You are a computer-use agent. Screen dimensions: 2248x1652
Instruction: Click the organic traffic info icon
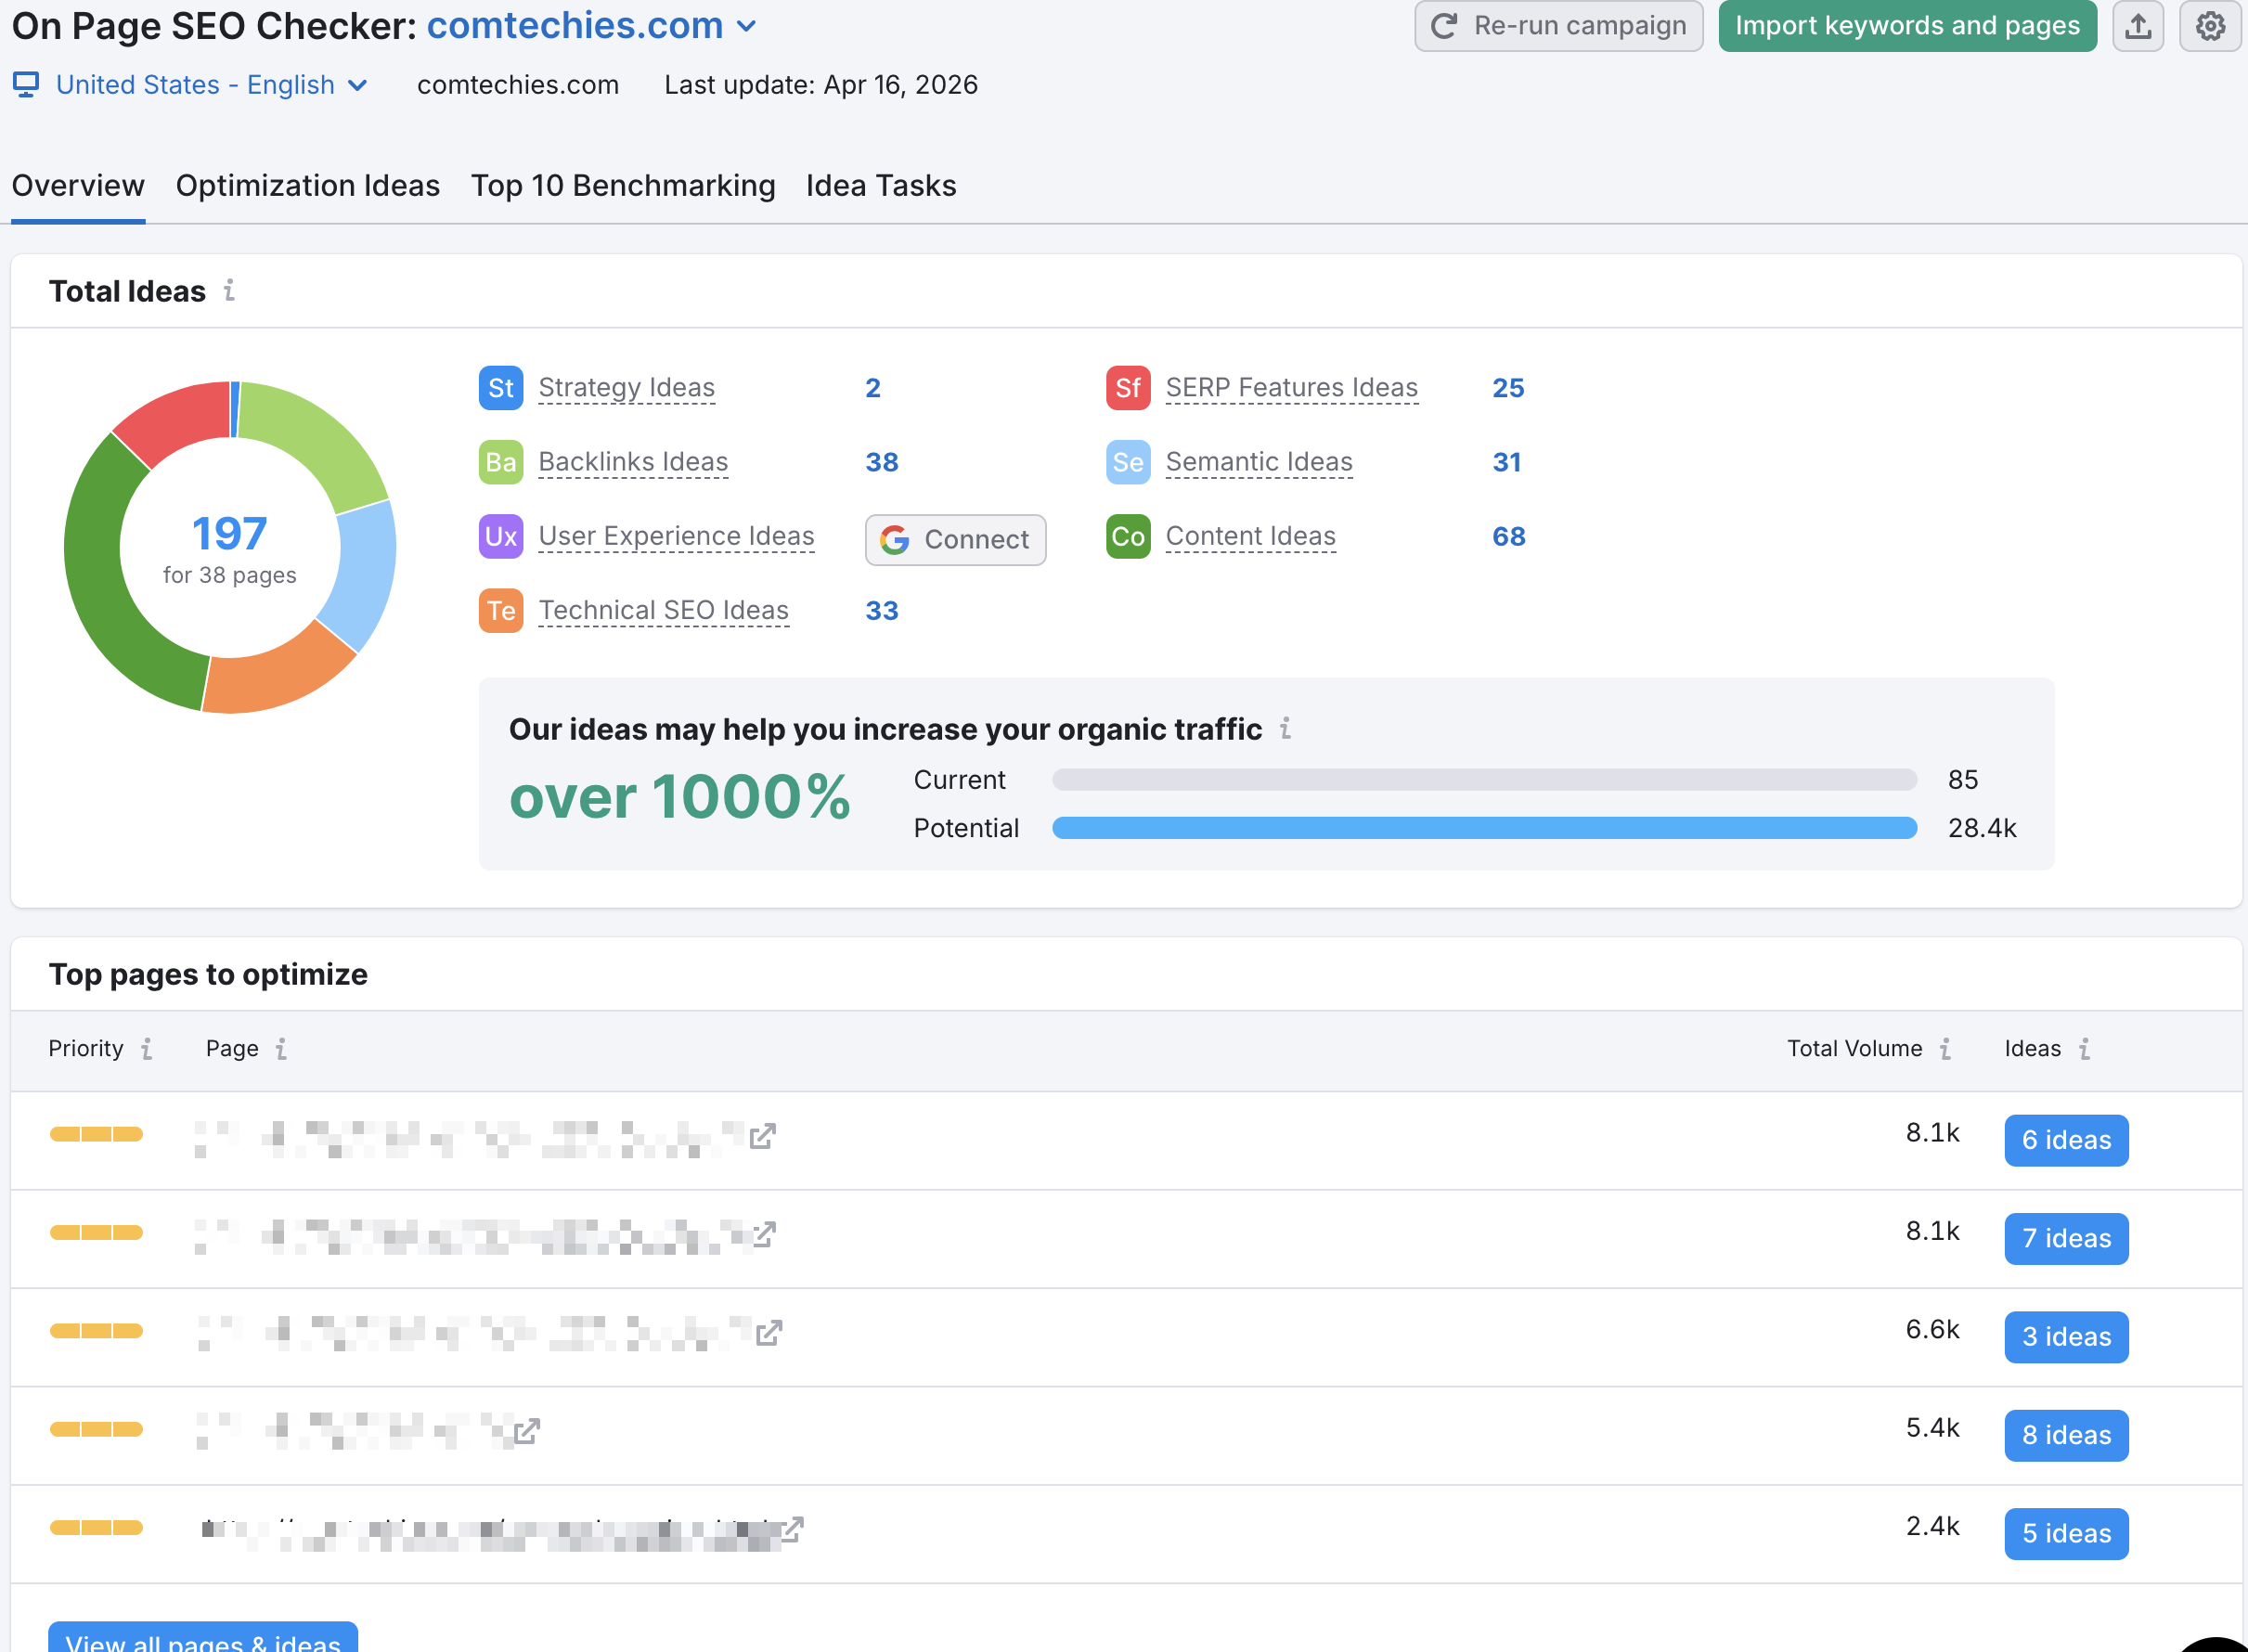pyautogui.click(x=1285, y=728)
